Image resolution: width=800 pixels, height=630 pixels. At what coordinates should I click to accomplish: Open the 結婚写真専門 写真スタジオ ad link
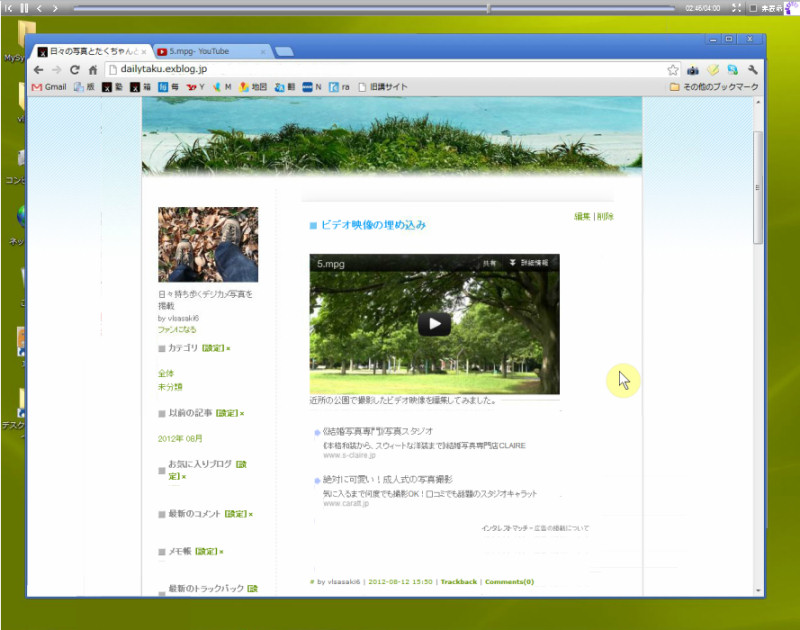[x=378, y=432]
